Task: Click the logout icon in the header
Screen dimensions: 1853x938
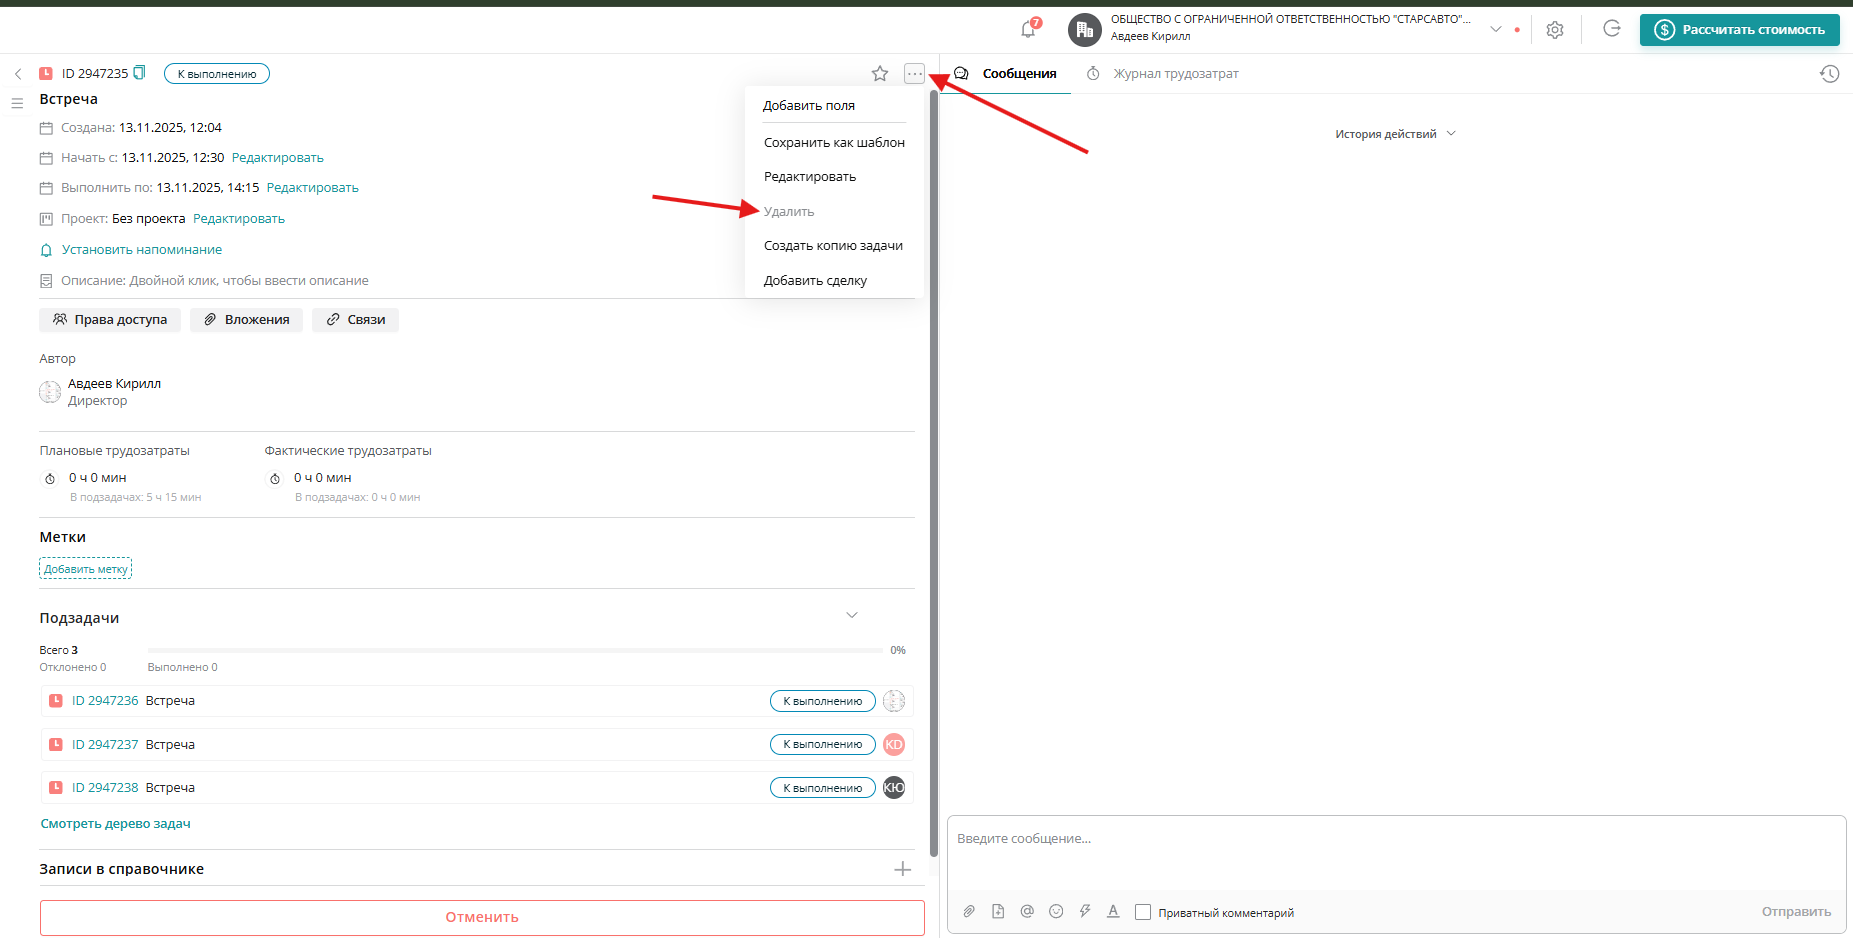Action: tap(1612, 29)
